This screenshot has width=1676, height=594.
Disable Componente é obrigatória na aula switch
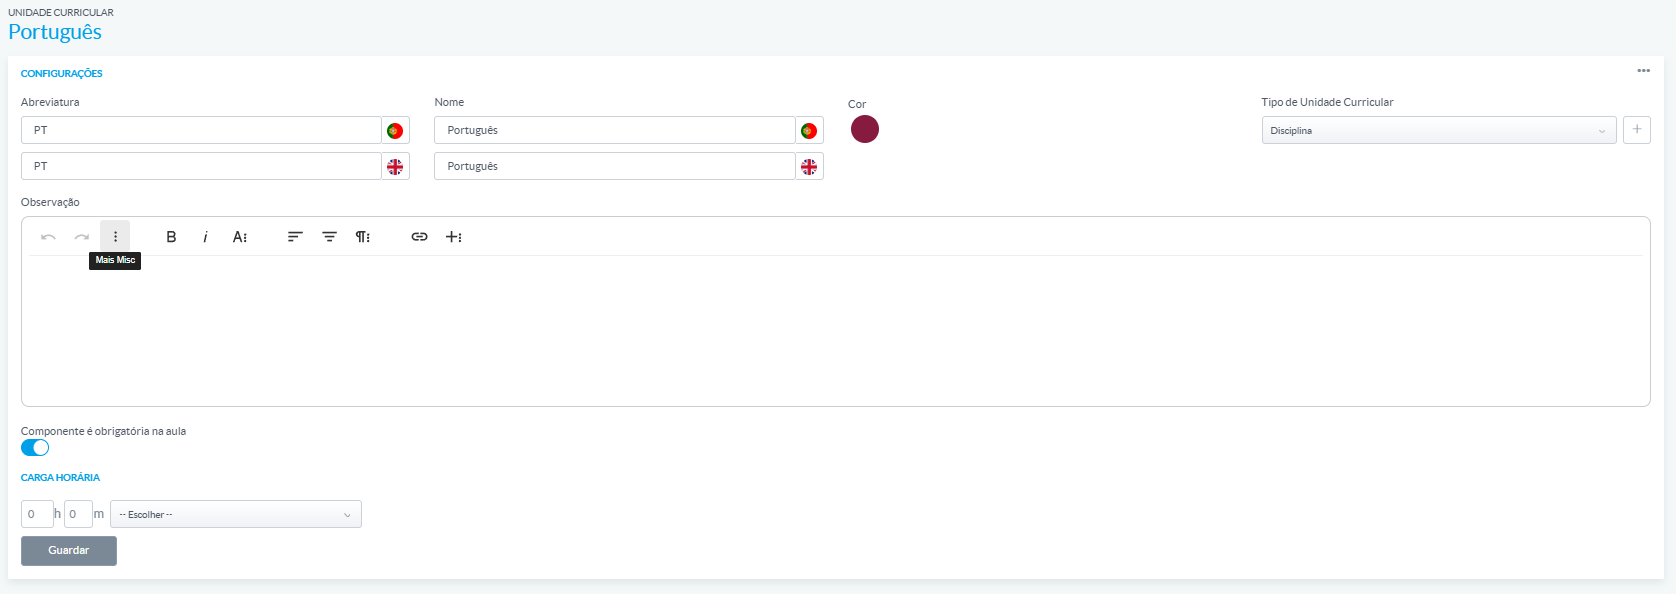(35, 448)
